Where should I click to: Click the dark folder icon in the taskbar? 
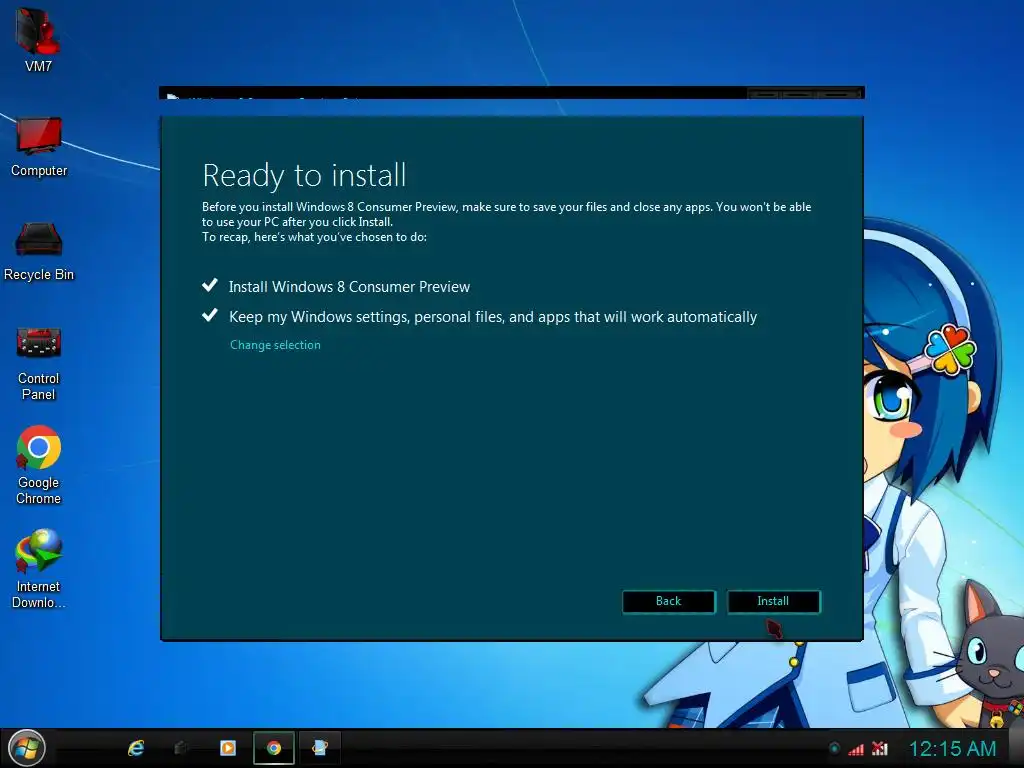coord(182,748)
